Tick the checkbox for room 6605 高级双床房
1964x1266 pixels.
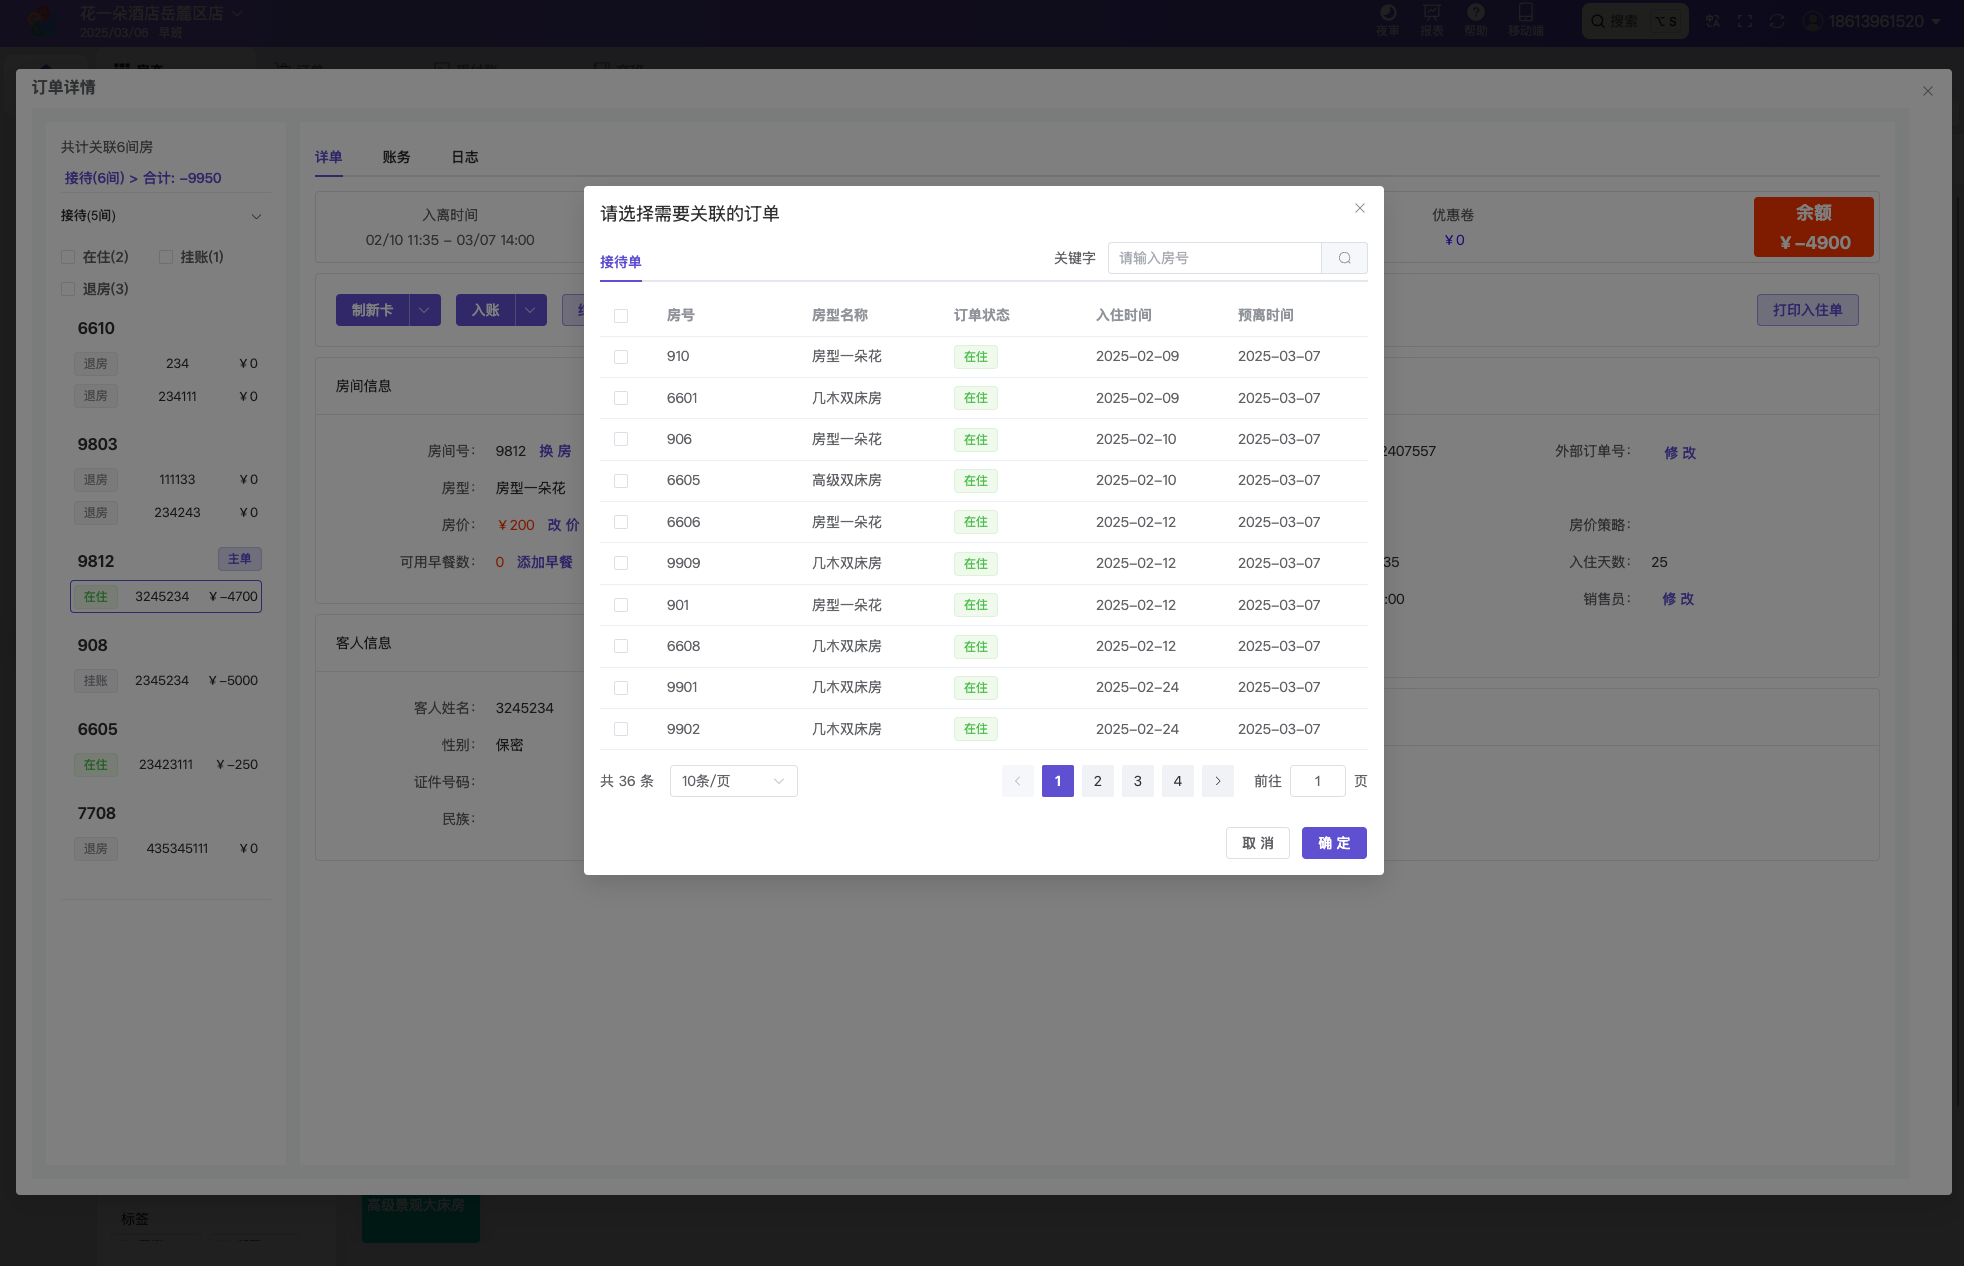tap(621, 481)
